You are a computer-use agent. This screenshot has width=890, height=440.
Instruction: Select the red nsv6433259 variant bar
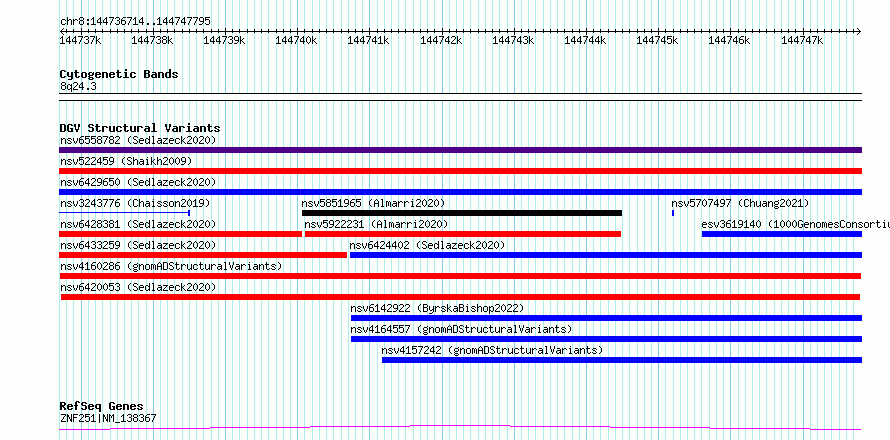(203, 255)
